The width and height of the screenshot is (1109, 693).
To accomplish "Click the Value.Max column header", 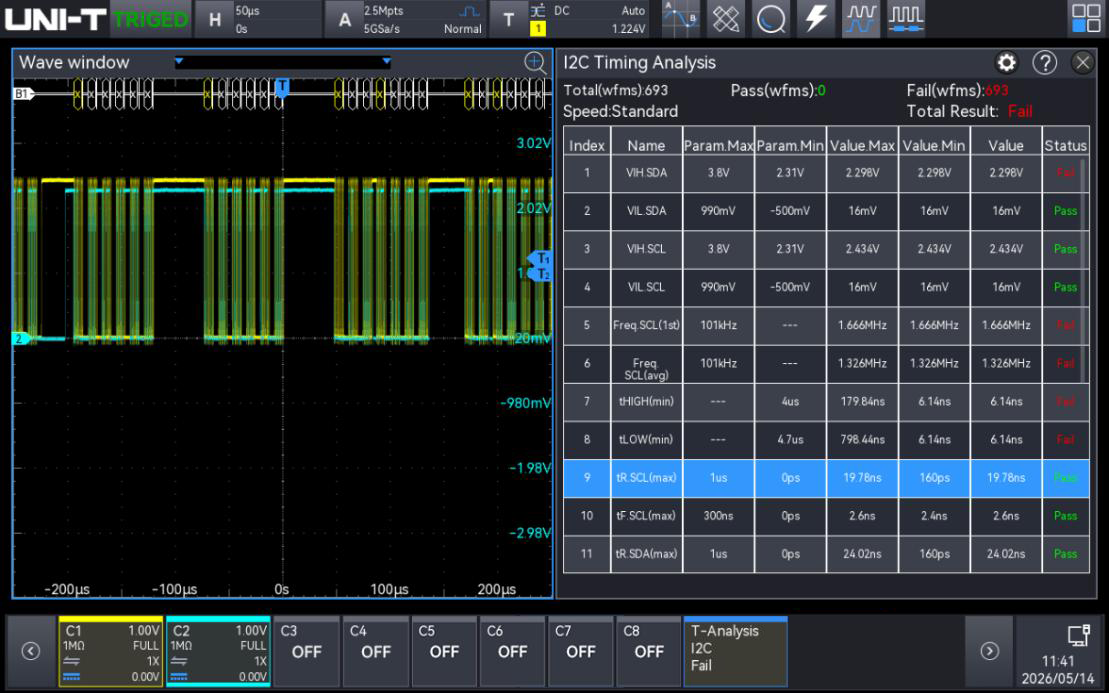I will click(862, 141).
